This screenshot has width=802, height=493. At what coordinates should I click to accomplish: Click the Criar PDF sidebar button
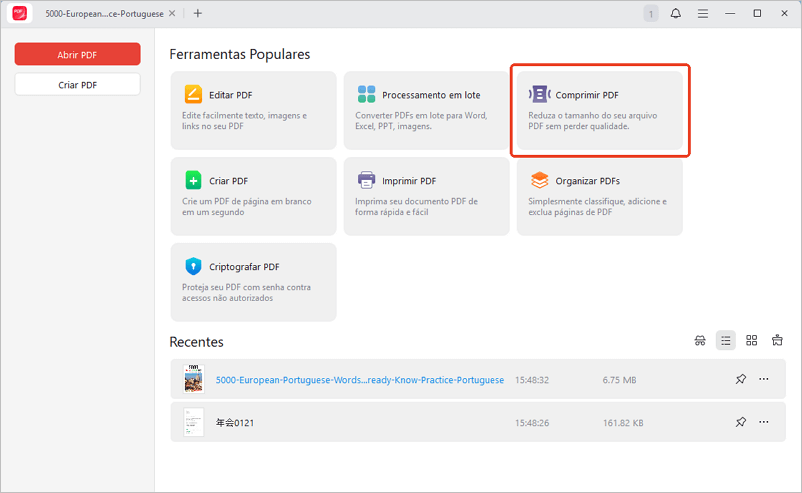[x=77, y=84]
